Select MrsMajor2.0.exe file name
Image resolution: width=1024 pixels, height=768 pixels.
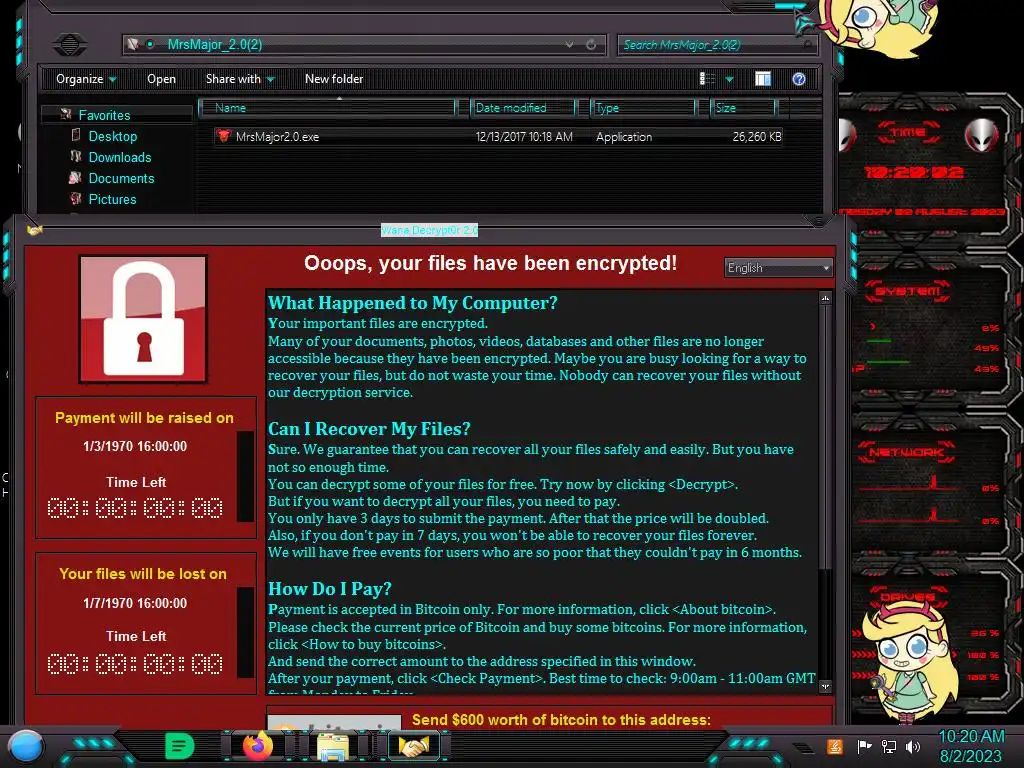click(278, 137)
